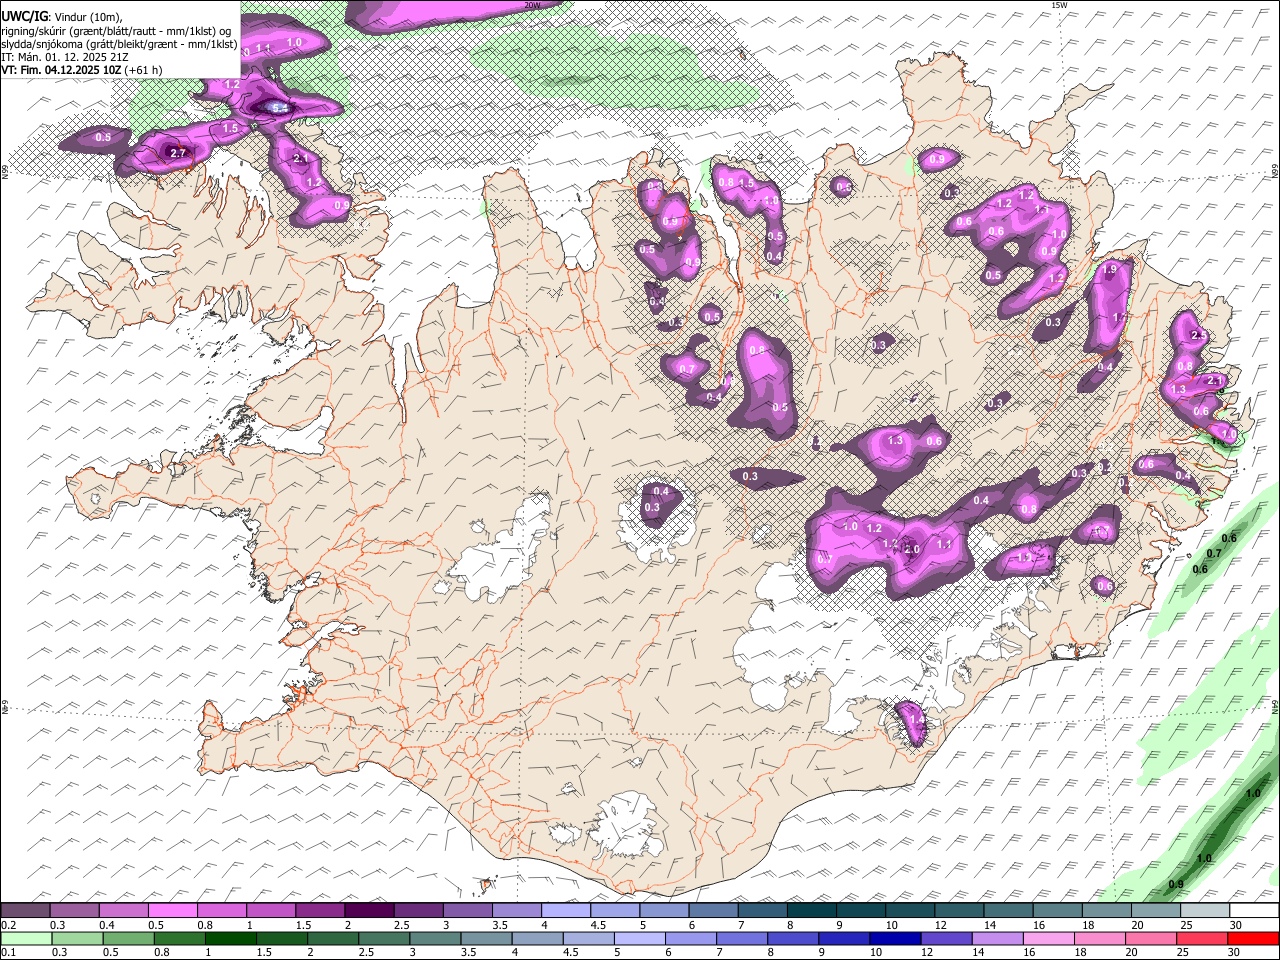Select the dark green swatch between 1 and 1.5
The height and width of the screenshot is (960, 1280).
tap(231, 938)
